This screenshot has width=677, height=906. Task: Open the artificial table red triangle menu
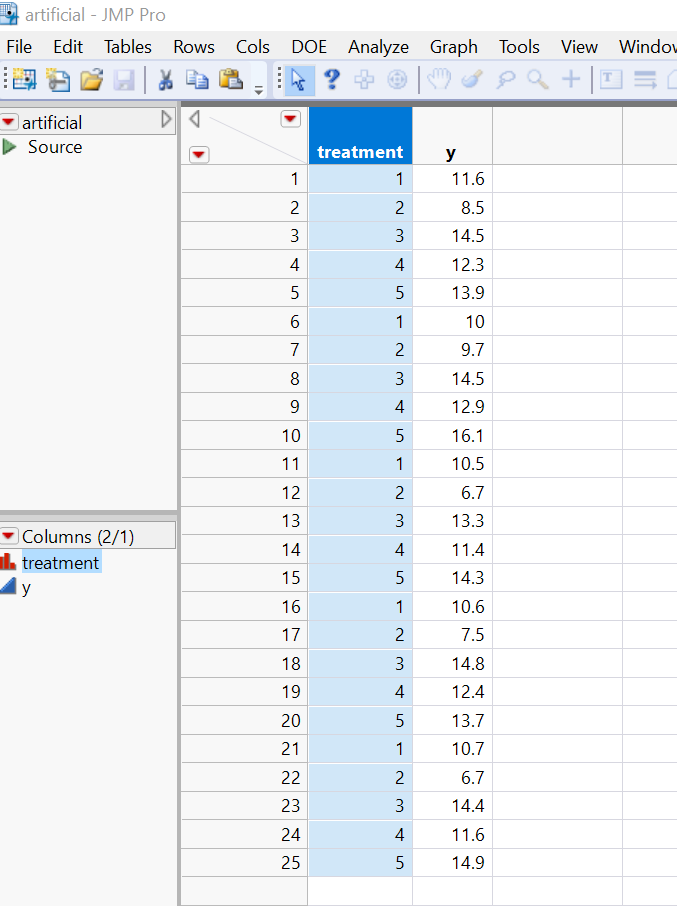[9, 121]
